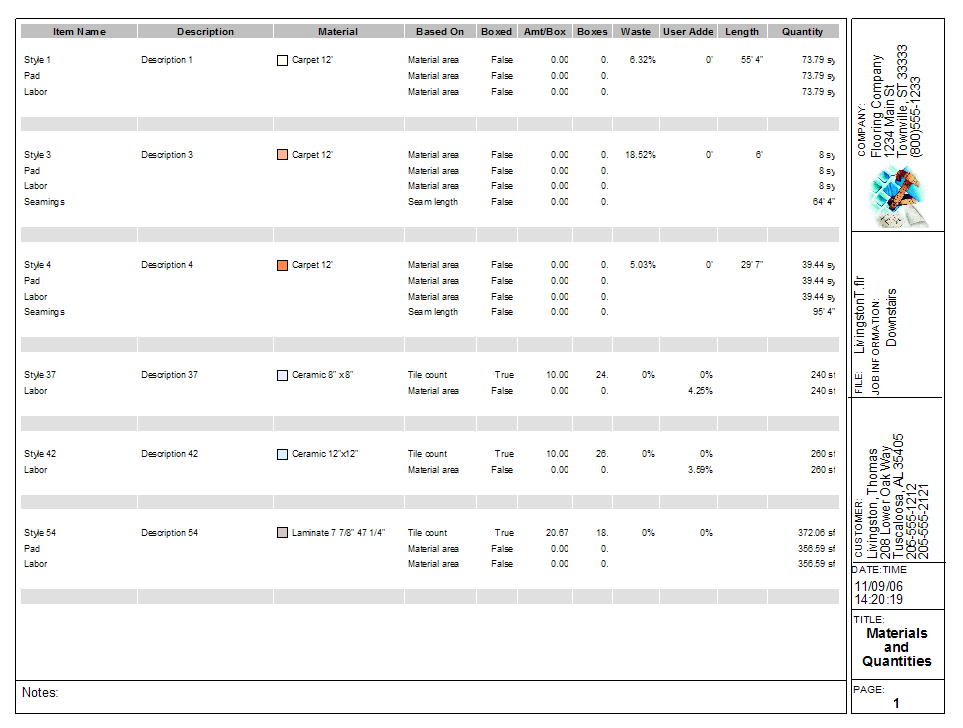Pick the Style 4 orange carpet swatch
963x728 pixels.
coord(282,265)
